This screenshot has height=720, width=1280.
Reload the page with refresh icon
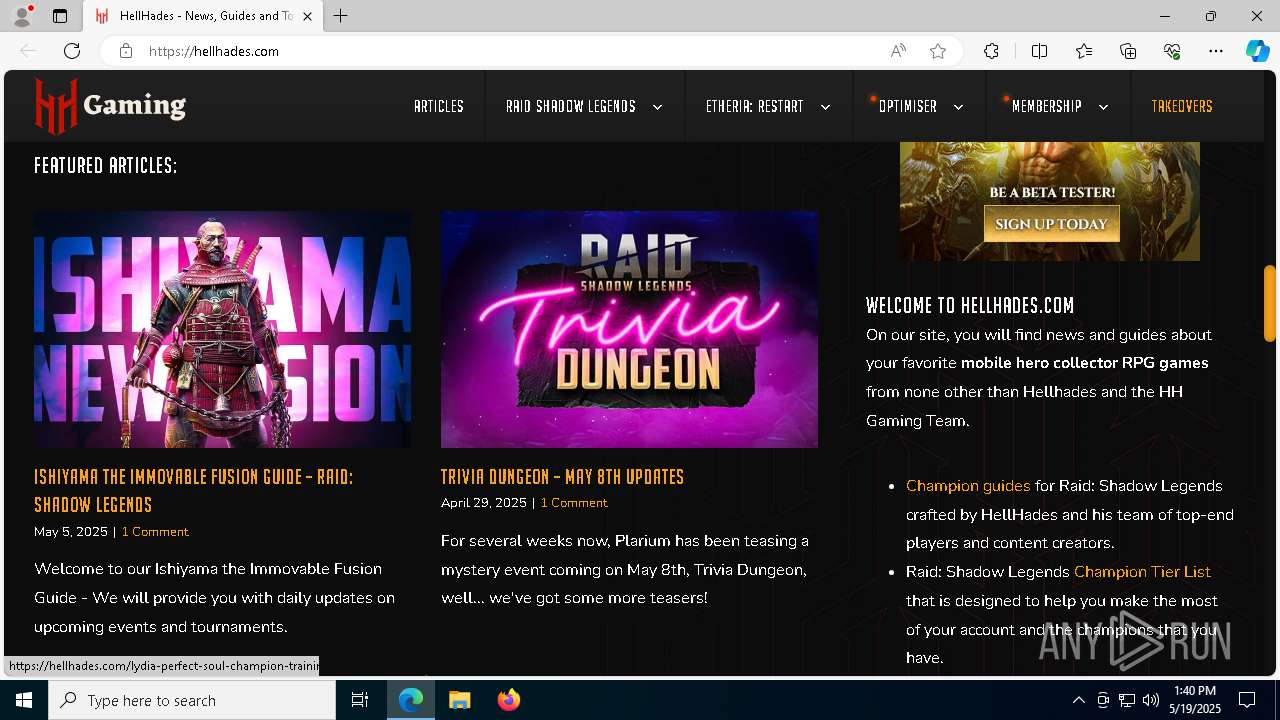tap(72, 51)
